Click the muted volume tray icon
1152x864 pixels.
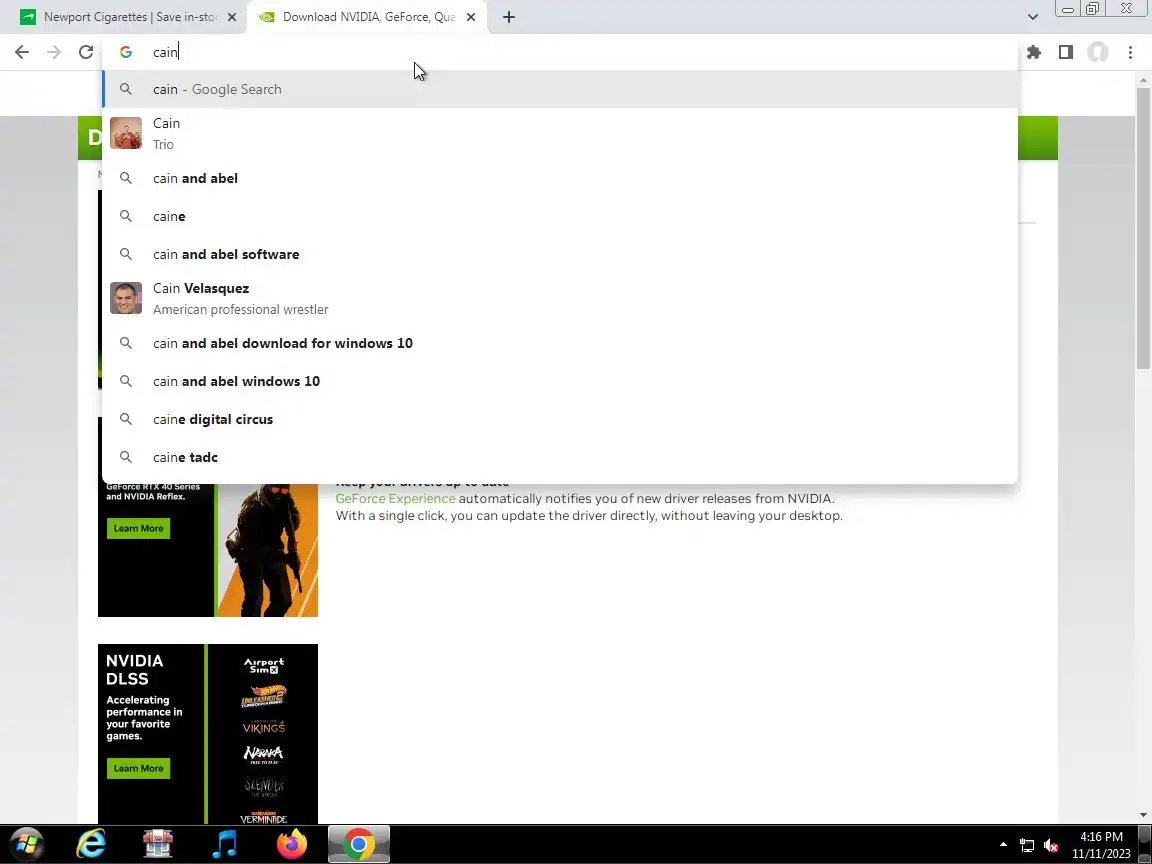click(x=1051, y=846)
